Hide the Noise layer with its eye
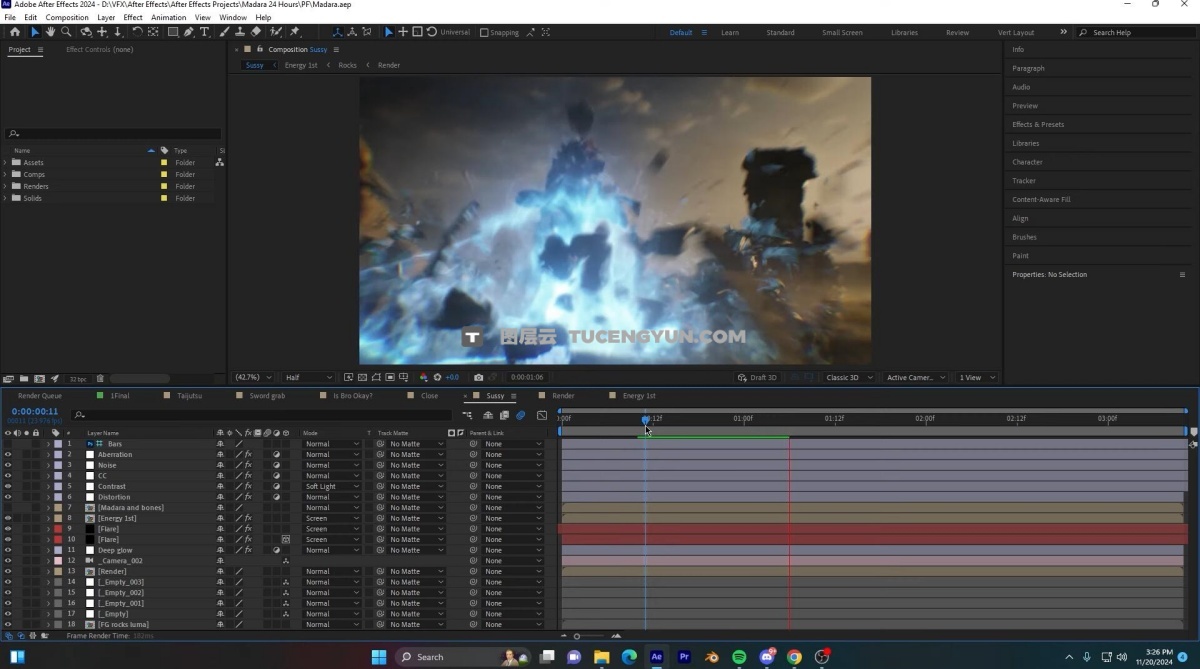 tap(8, 465)
